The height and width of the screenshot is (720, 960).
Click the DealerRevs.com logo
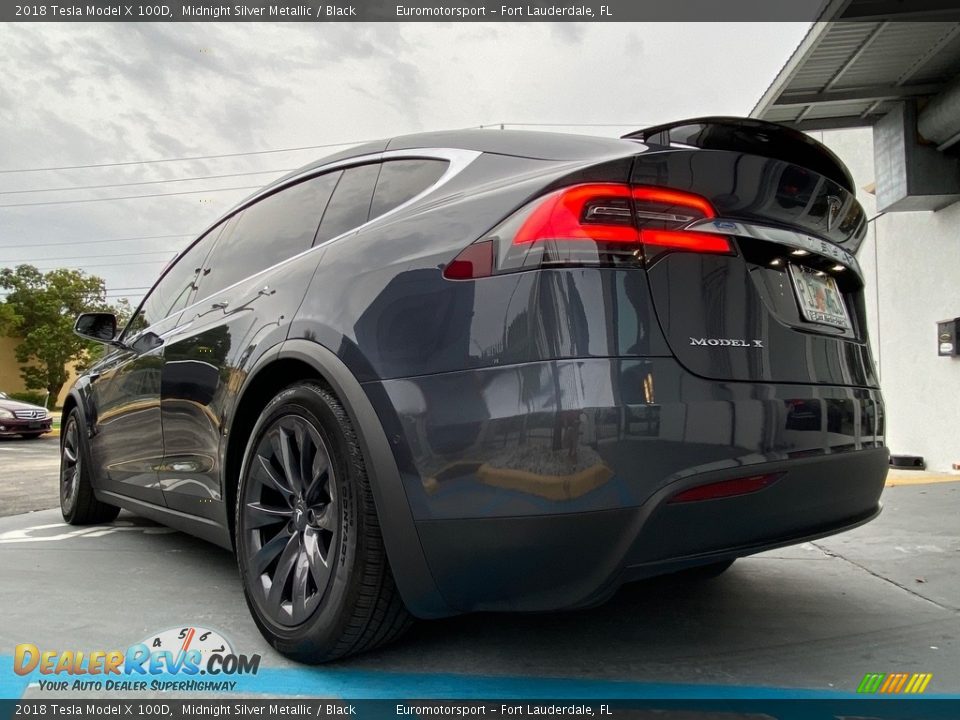tap(137, 660)
